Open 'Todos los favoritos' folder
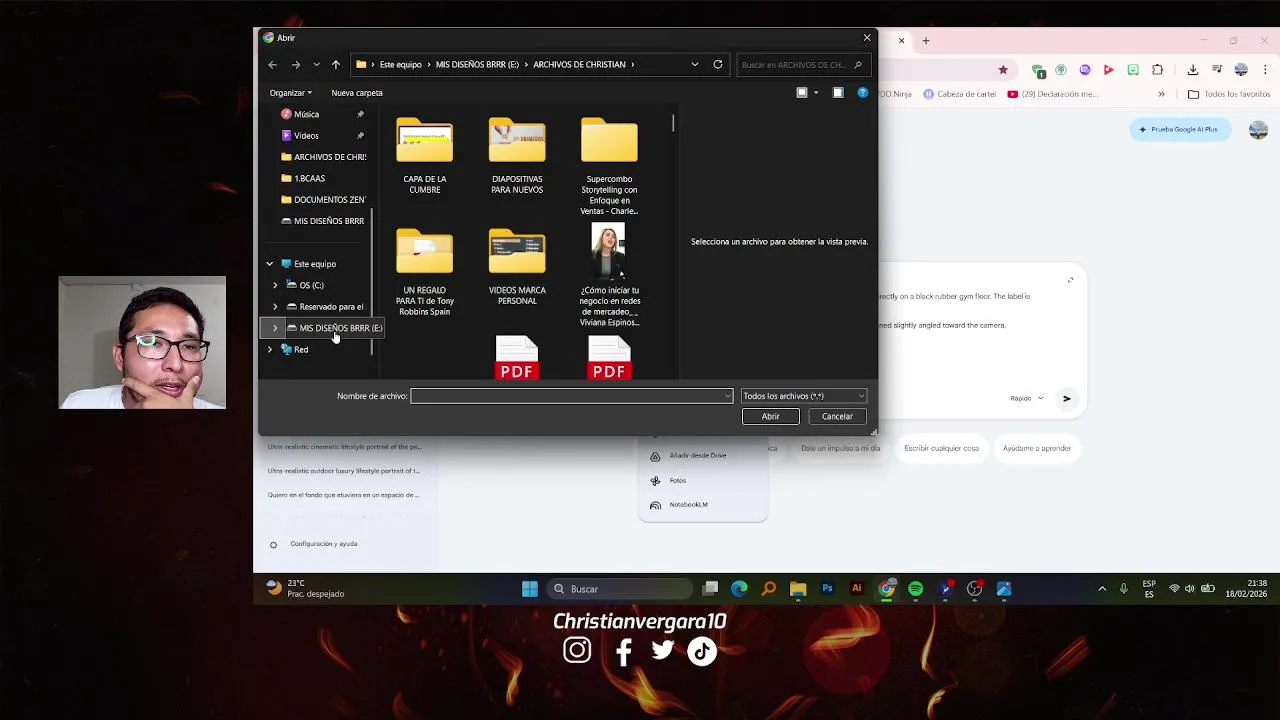The height and width of the screenshot is (720, 1280). tap(1229, 94)
